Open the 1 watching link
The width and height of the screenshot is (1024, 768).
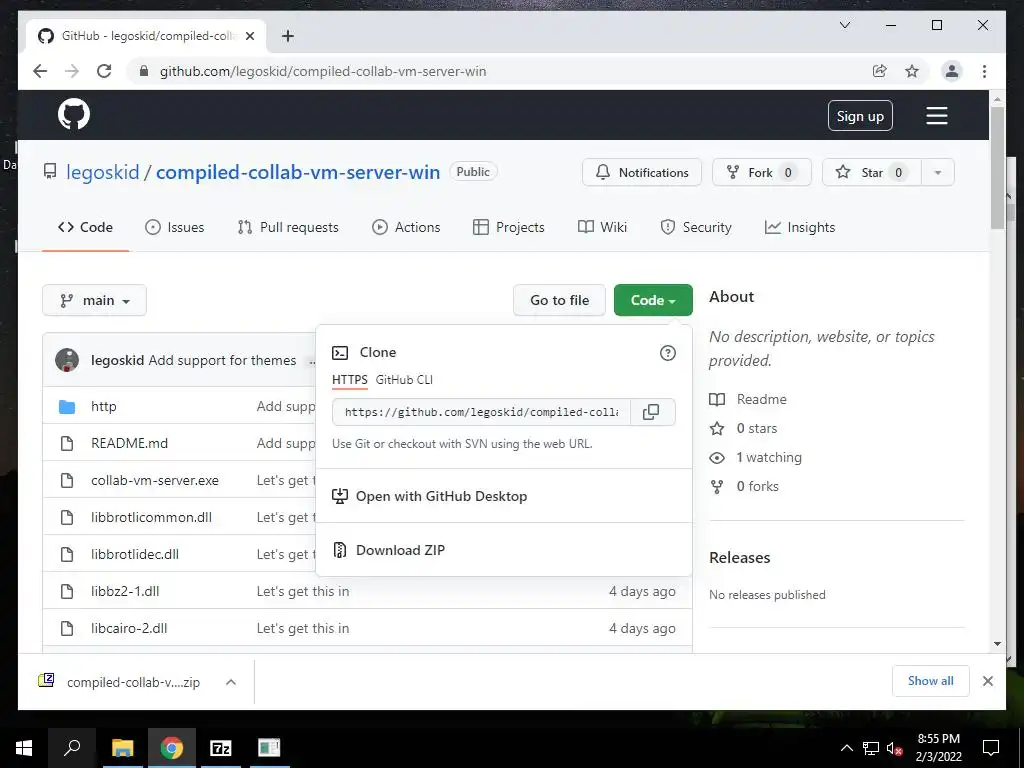[x=756, y=457]
